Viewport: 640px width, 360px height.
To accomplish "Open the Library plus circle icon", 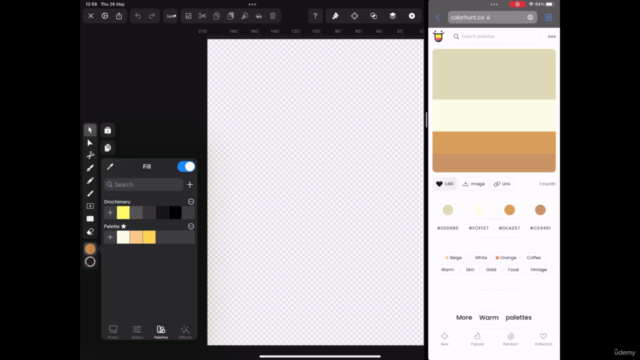I will [412, 16].
